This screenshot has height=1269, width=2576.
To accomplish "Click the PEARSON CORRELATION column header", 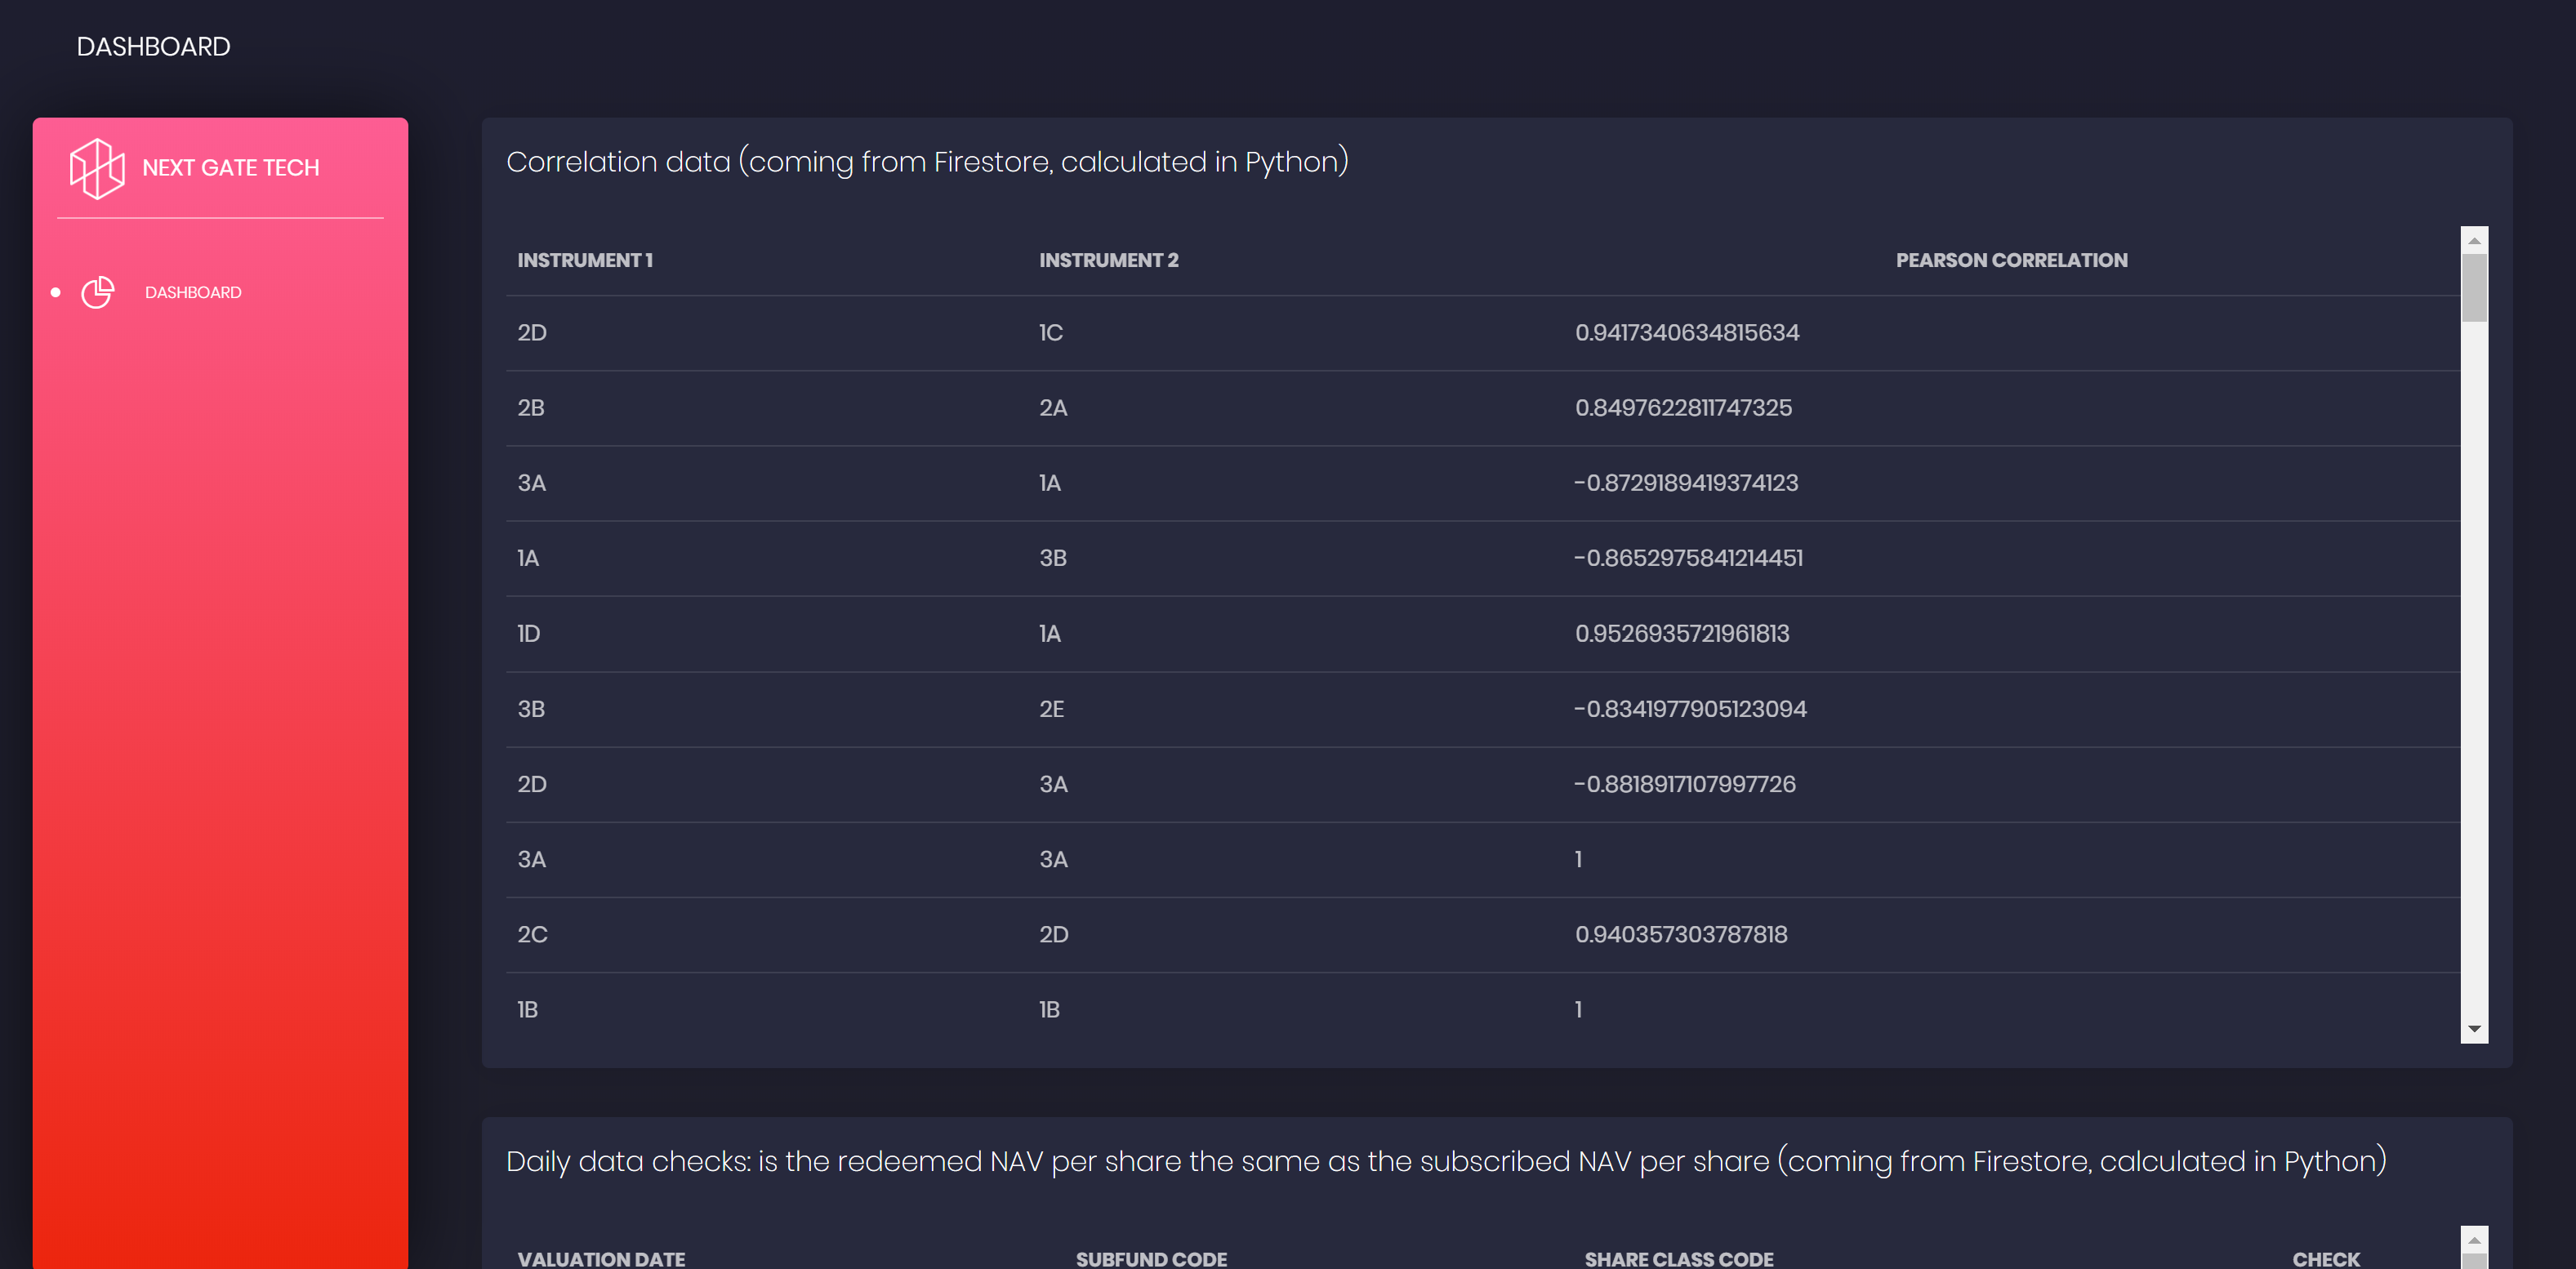I will pos(2010,260).
